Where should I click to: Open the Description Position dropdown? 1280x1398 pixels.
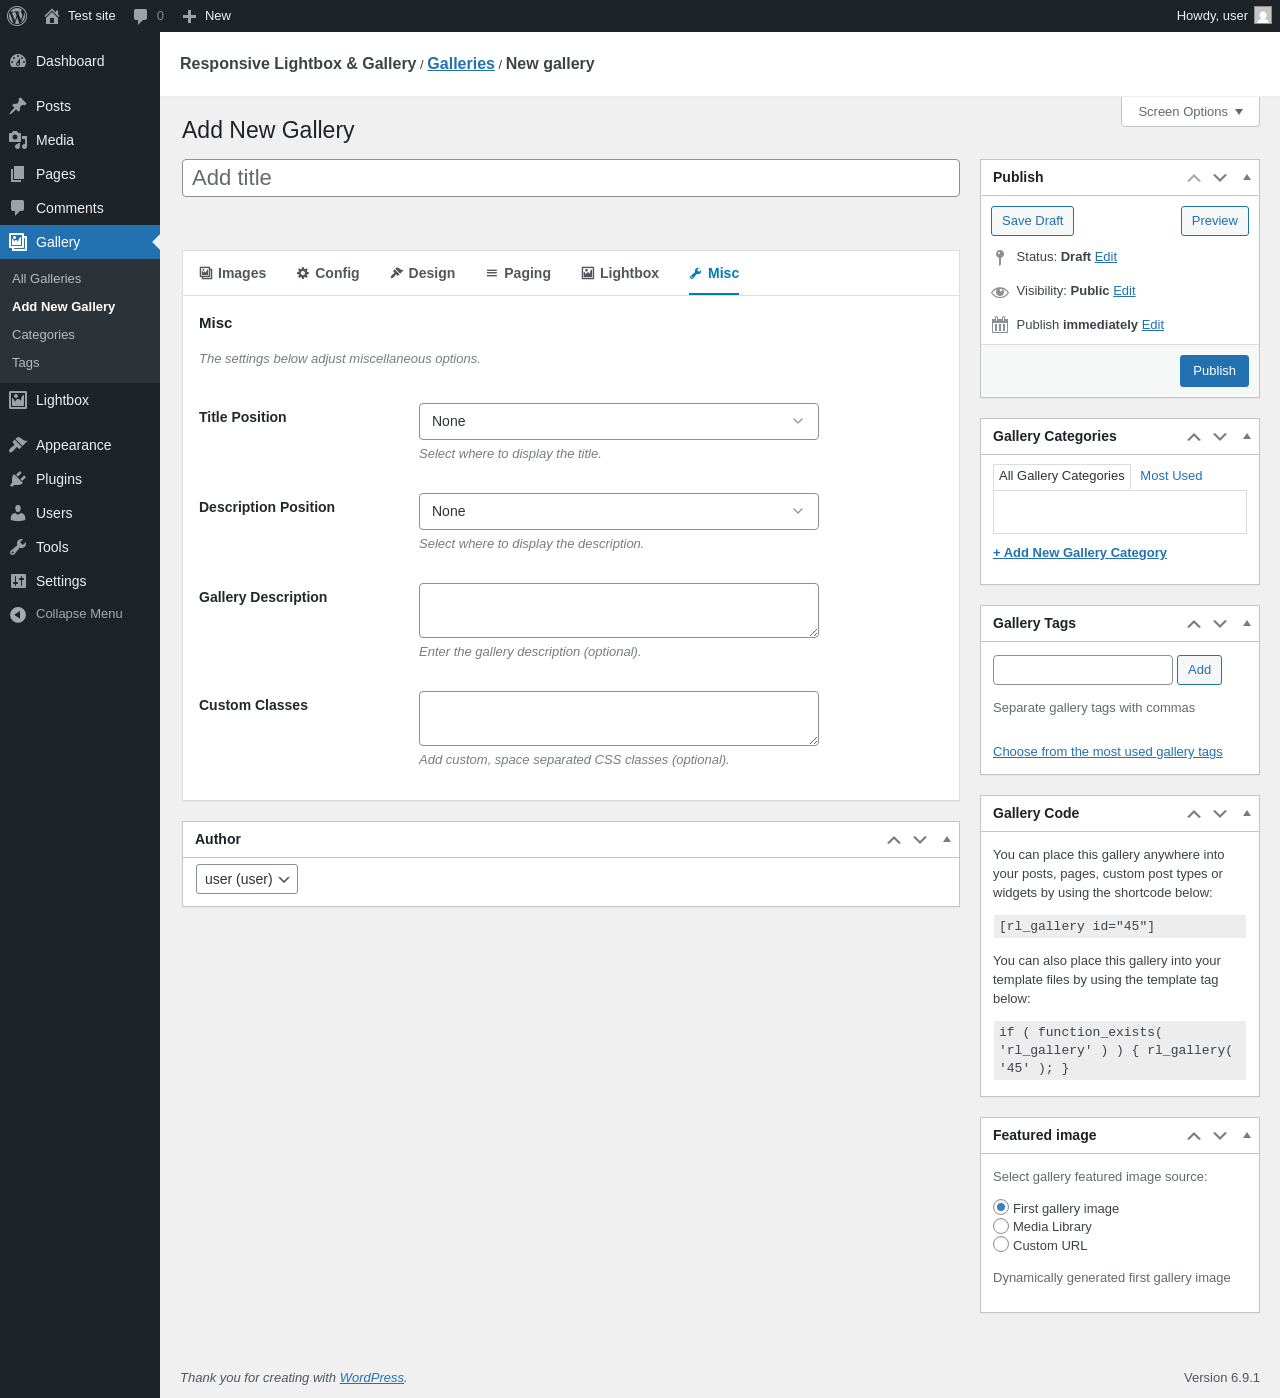619,511
